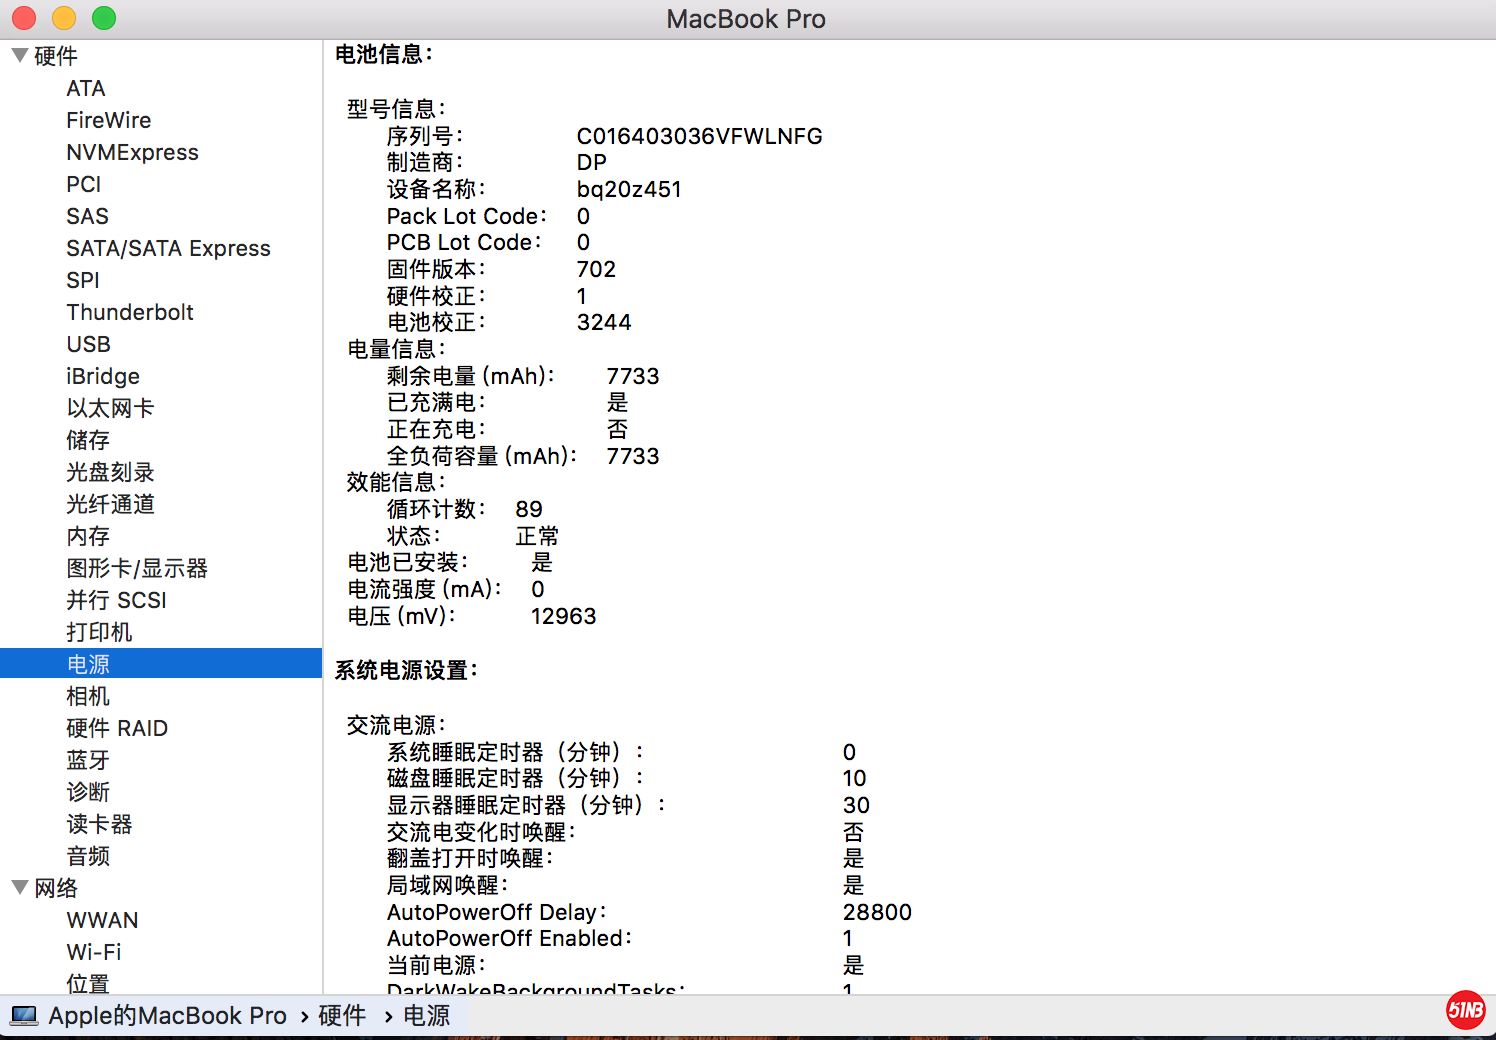
Task: Select Wi-Fi under the network section
Action: tap(94, 952)
